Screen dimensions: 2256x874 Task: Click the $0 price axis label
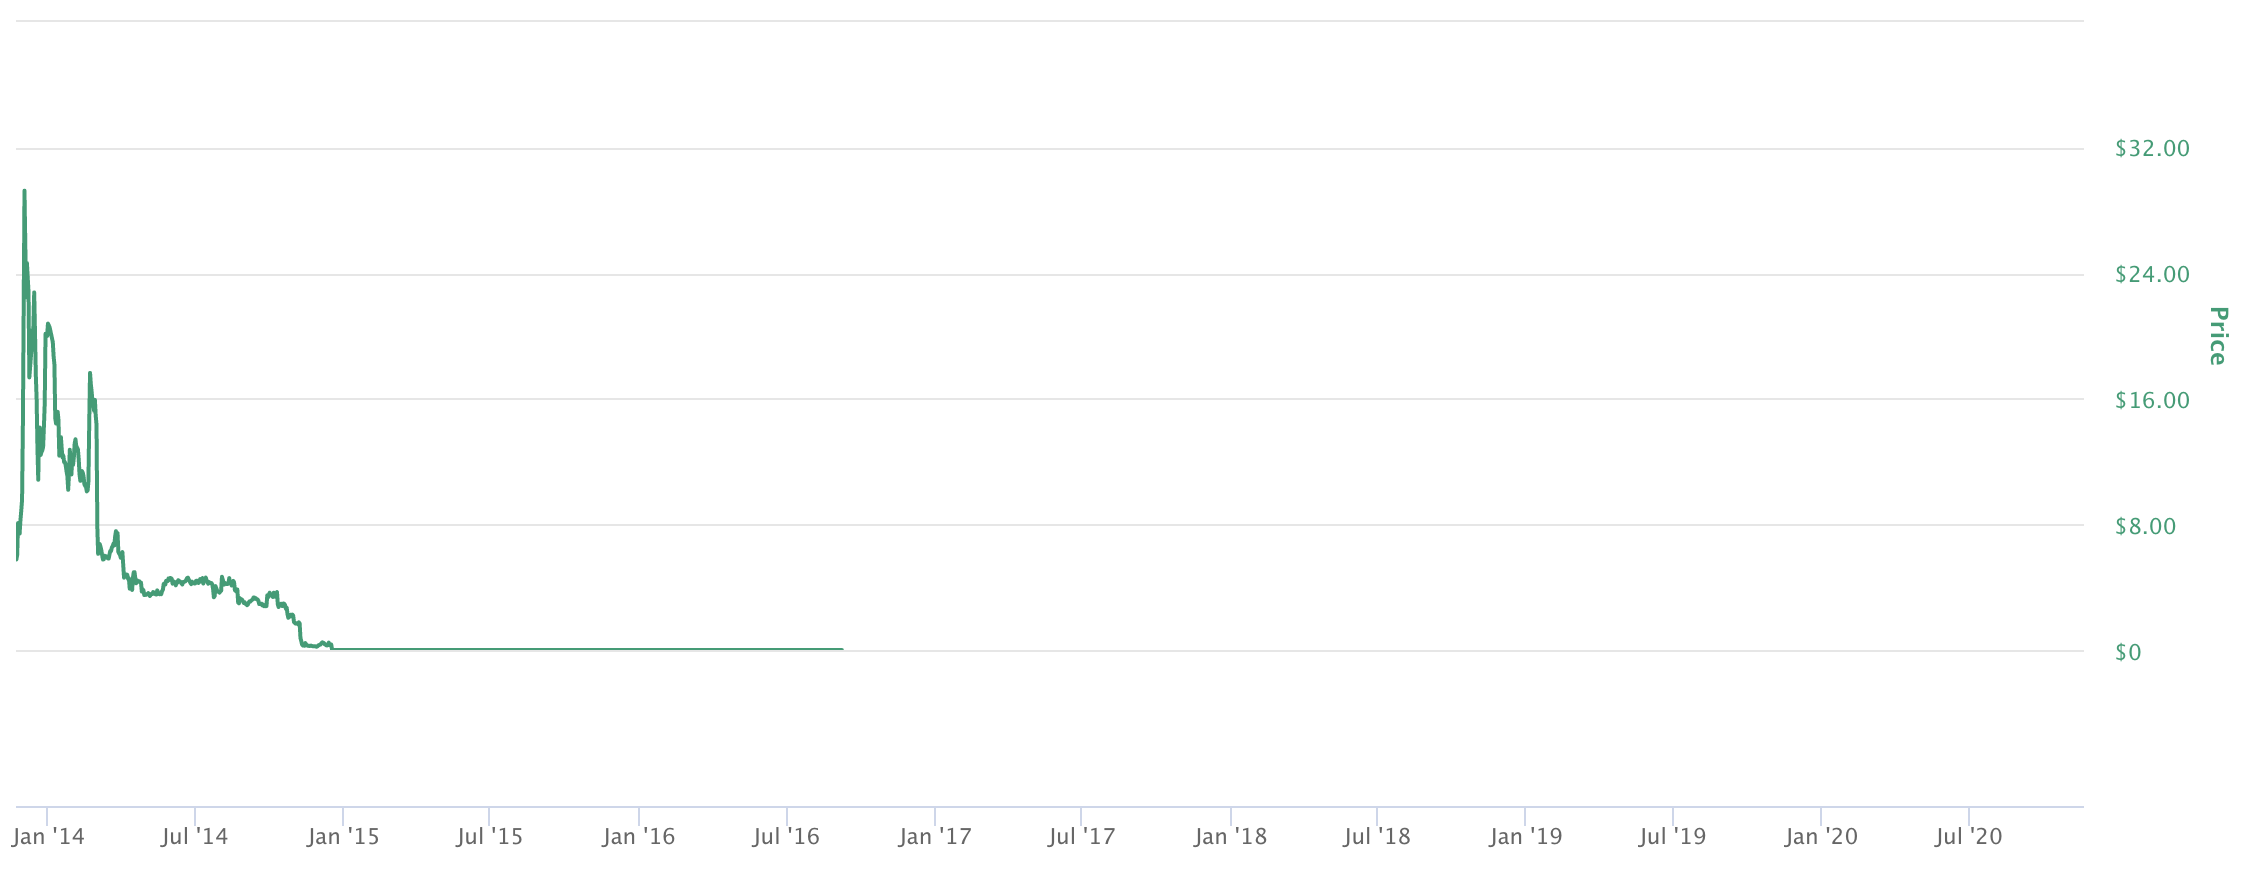(x=2128, y=653)
